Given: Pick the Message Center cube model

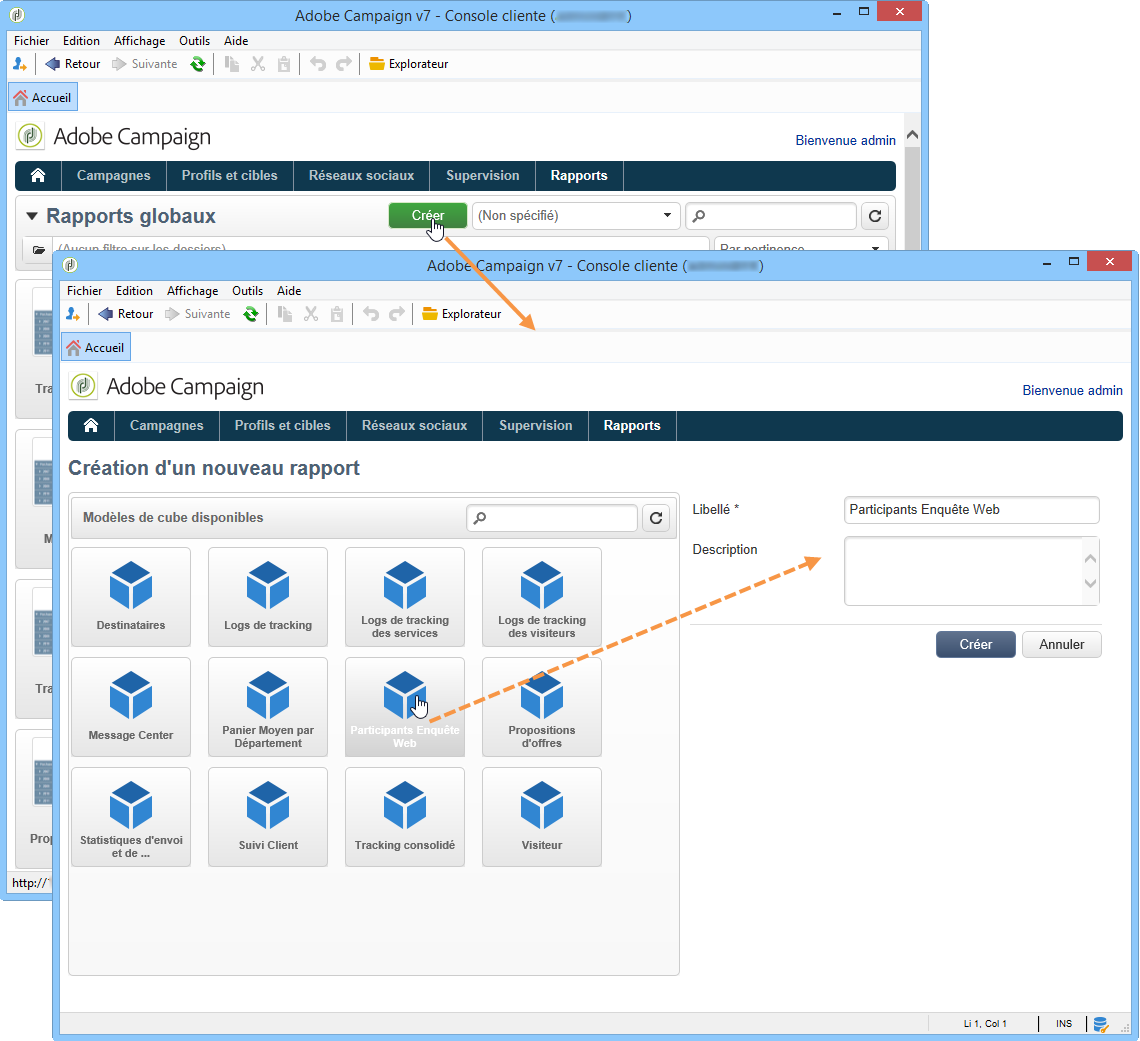Looking at the screenshot, I should (x=131, y=707).
